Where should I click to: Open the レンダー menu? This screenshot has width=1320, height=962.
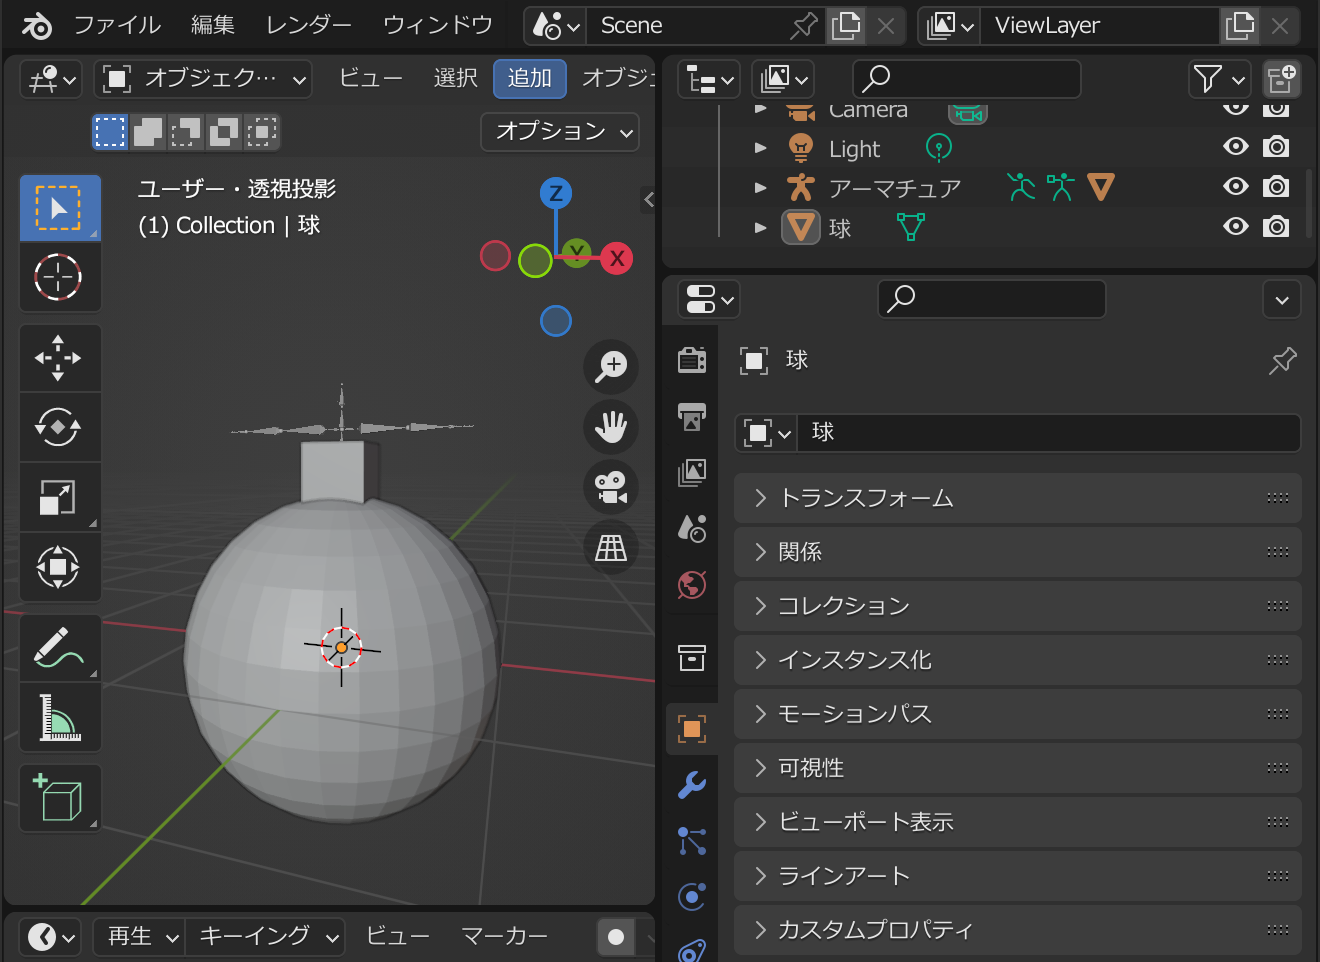pyautogui.click(x=309, y=25)
